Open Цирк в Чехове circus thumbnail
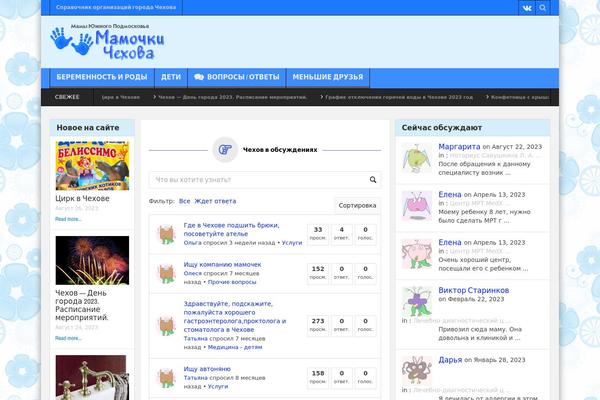This screenshot has width=600, height=400. pos(92,166)
